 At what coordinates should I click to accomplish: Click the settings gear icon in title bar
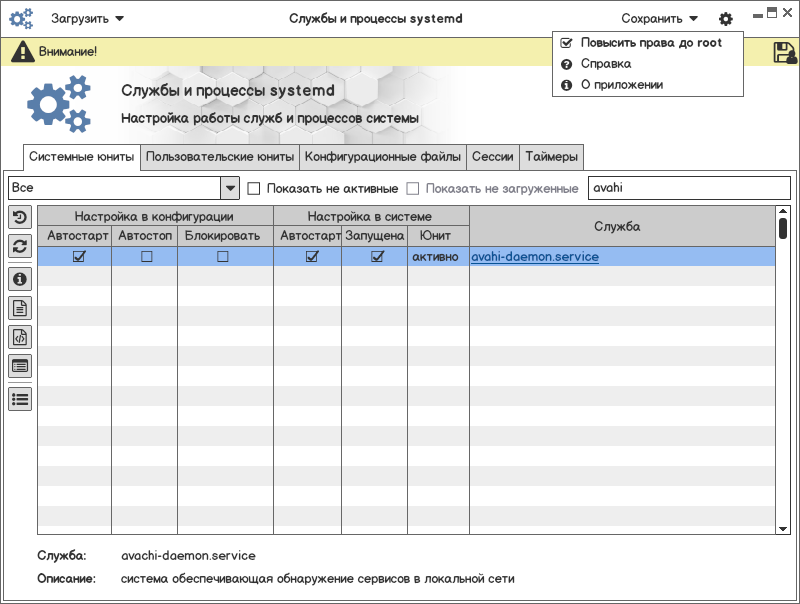725,19
